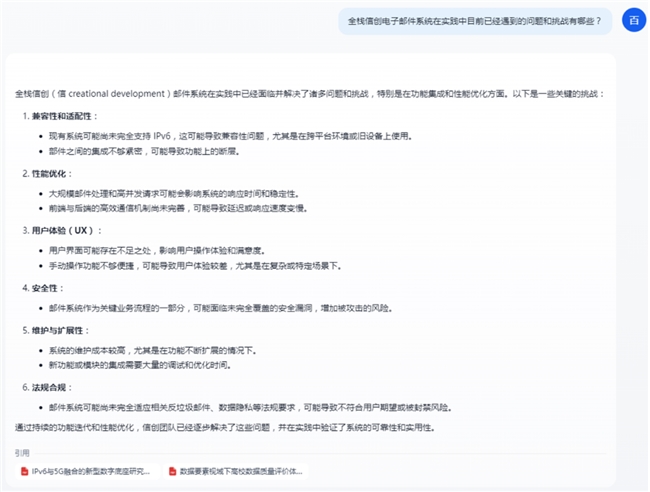The width and height of the screenshot is (650, 492).
Task: Click the PDF icon of IPv6与5G citation
Action: (x=24, y=471)
